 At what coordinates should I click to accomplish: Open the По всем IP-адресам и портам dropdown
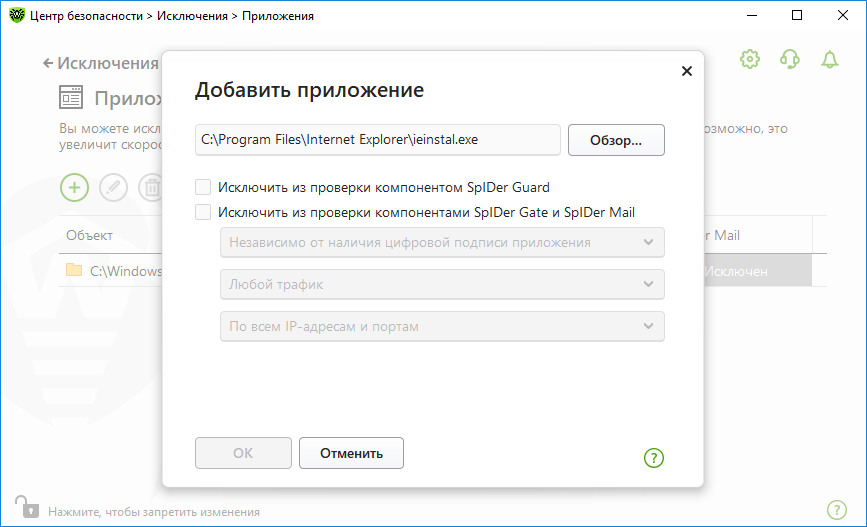click(x=442, y=326)
